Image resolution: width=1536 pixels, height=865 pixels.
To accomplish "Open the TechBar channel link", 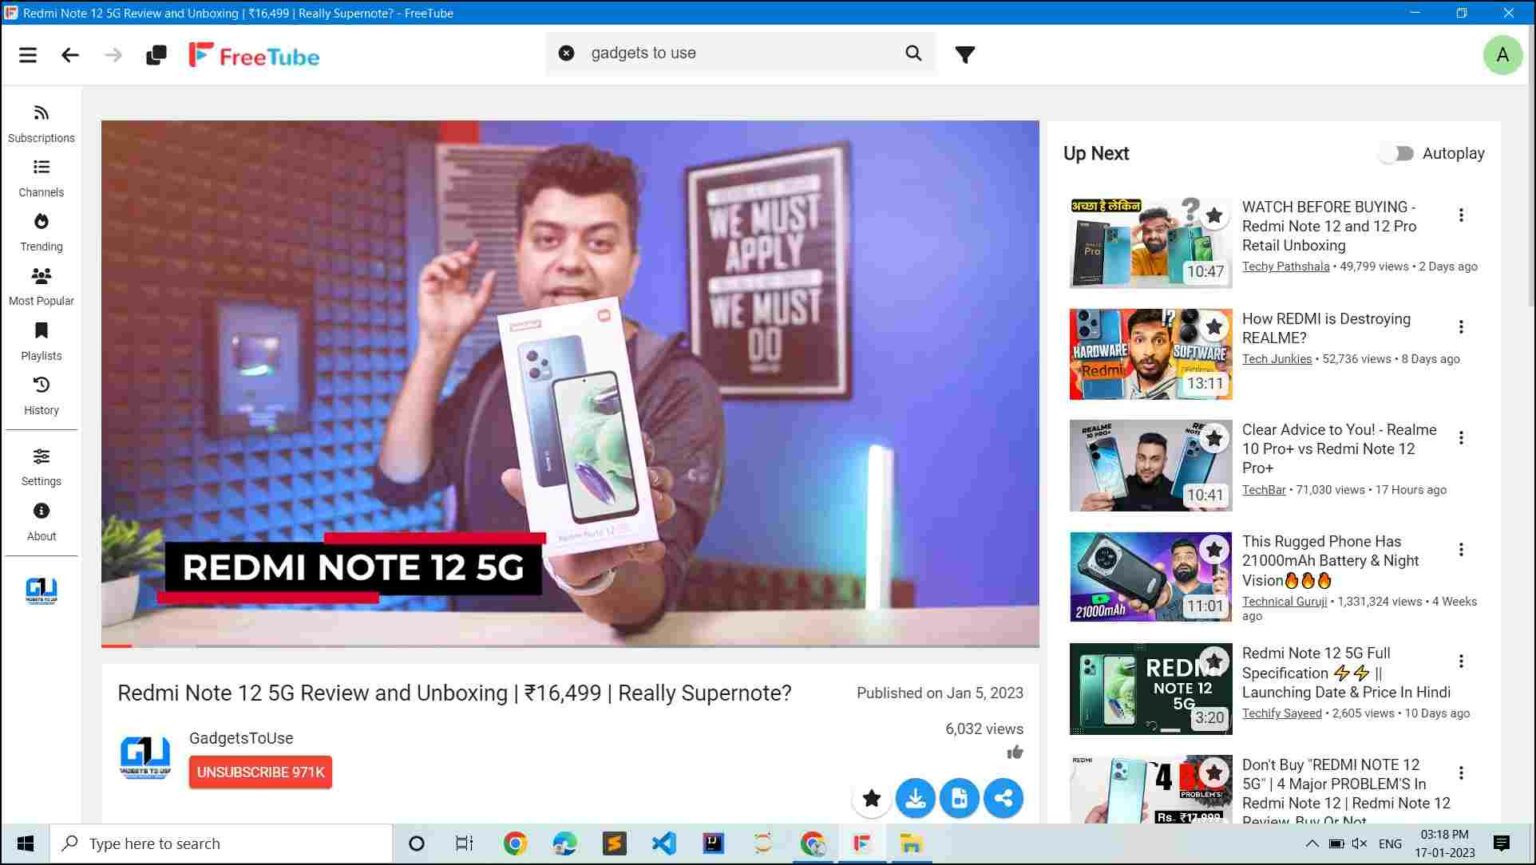I will pos(1264,489).
